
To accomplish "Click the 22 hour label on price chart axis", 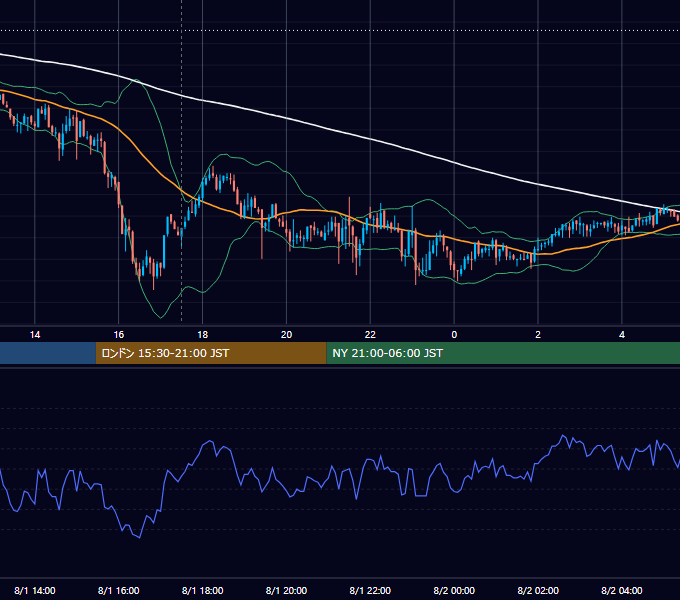I will pyautogui.click(x=370, y=335).
